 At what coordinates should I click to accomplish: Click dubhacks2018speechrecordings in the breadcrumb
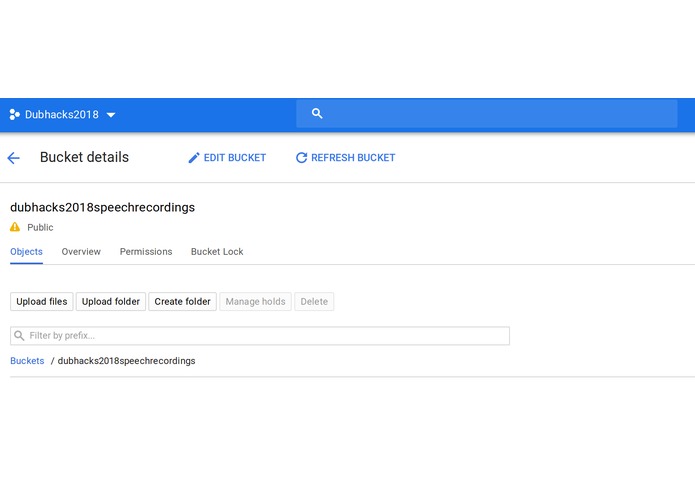(126, 361)
